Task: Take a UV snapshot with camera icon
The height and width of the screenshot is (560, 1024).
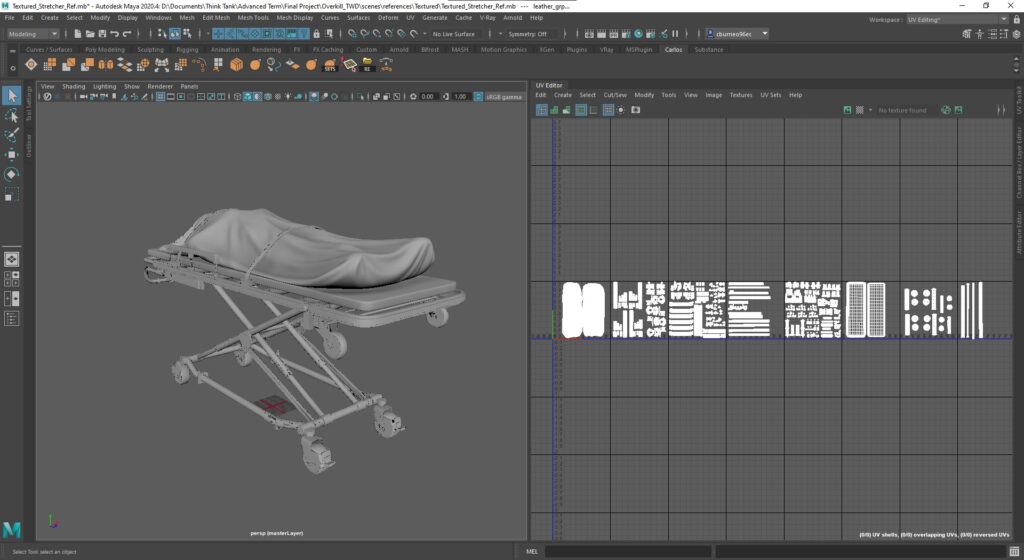Action: [635, 110]
